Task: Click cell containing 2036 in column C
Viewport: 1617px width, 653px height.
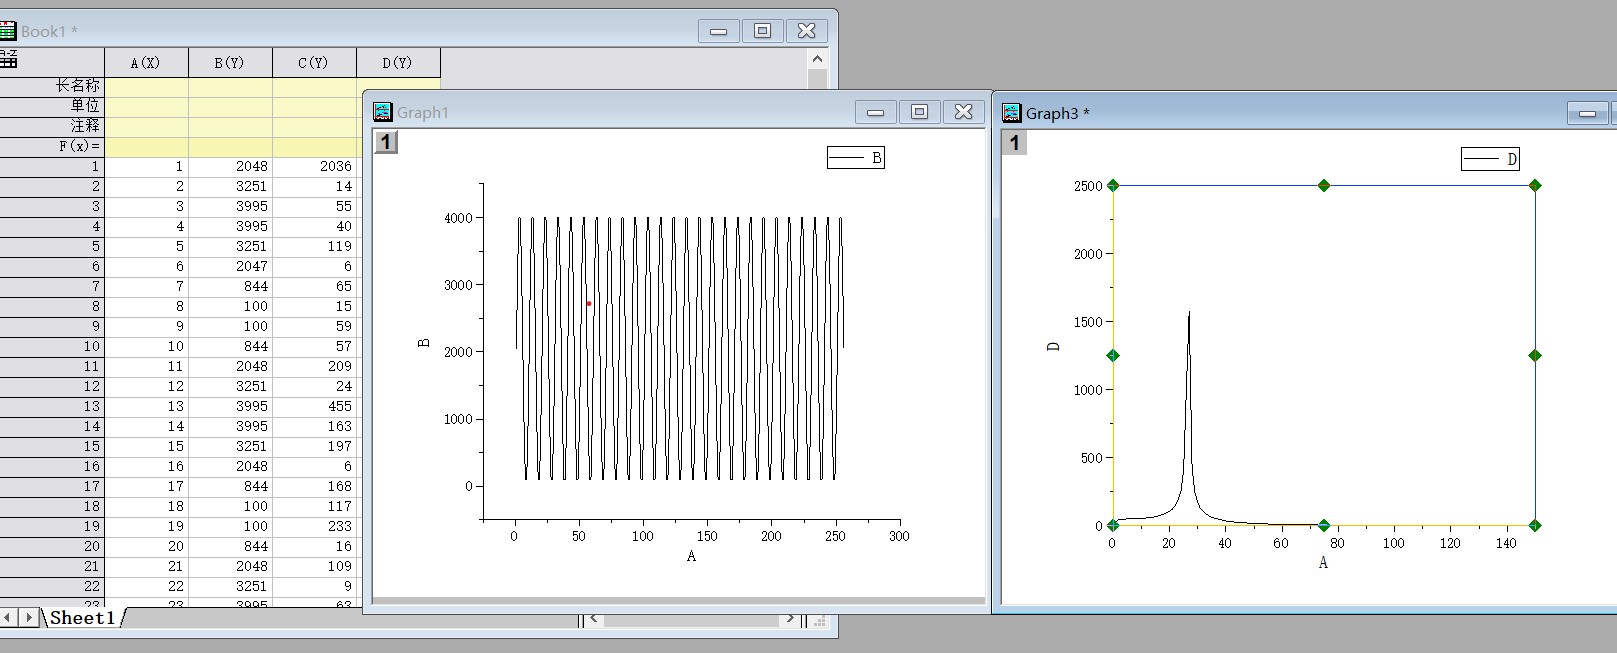Action: (x=314, y=167)
